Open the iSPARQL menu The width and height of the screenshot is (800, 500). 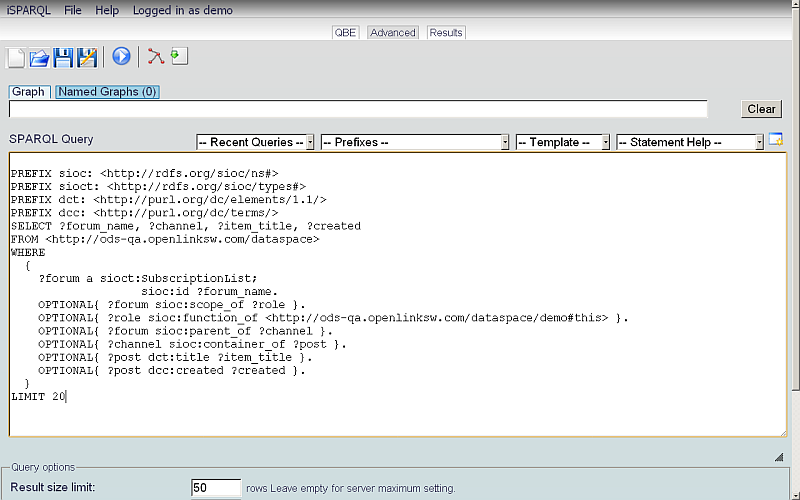29,10
